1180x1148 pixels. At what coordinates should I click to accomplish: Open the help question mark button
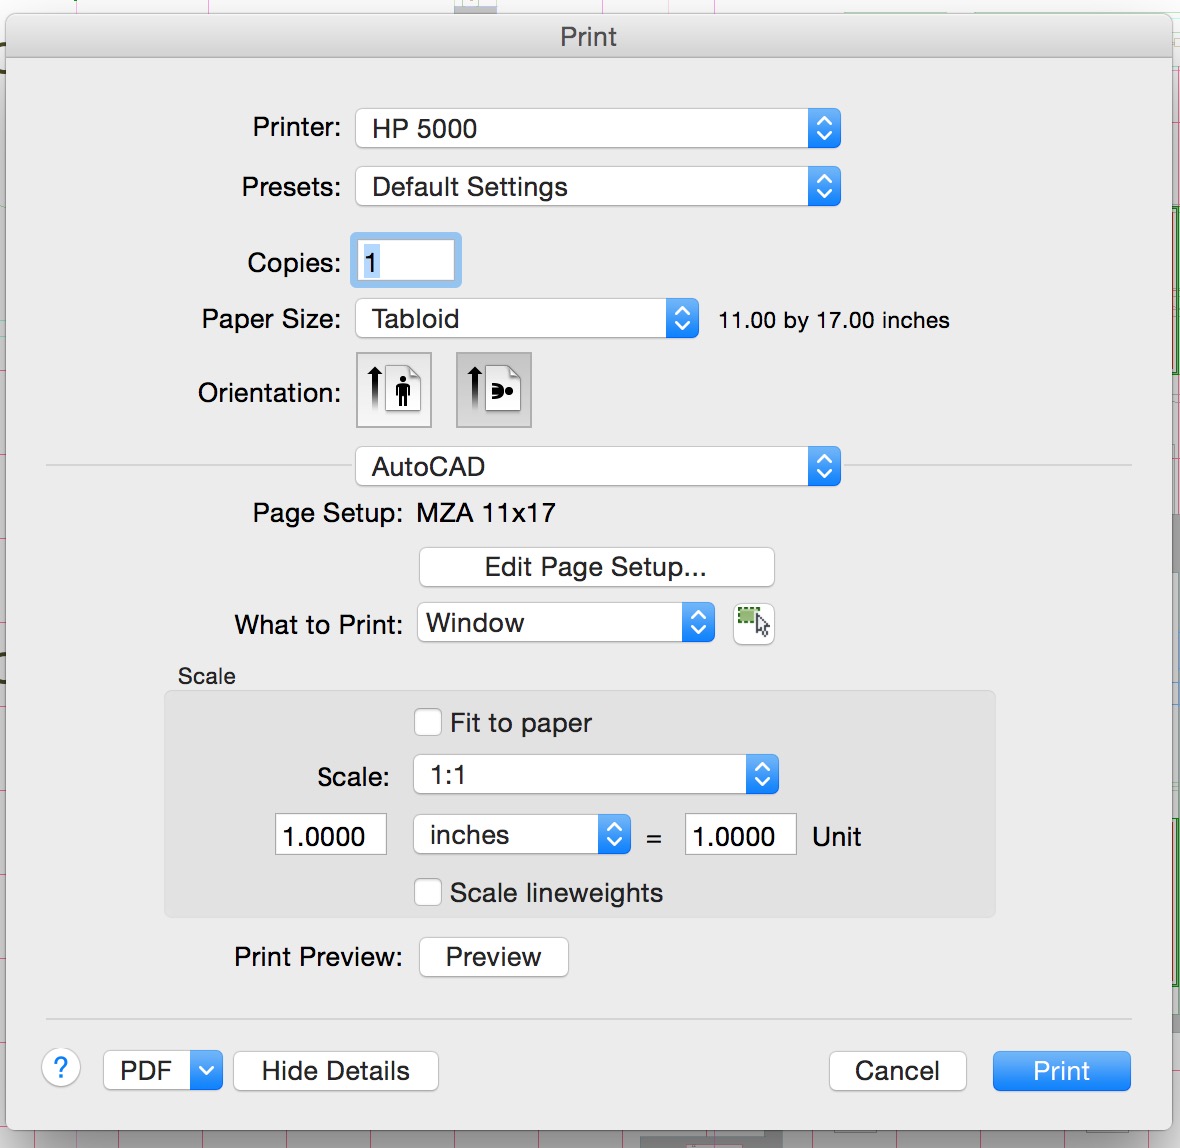coord(61,1068)
